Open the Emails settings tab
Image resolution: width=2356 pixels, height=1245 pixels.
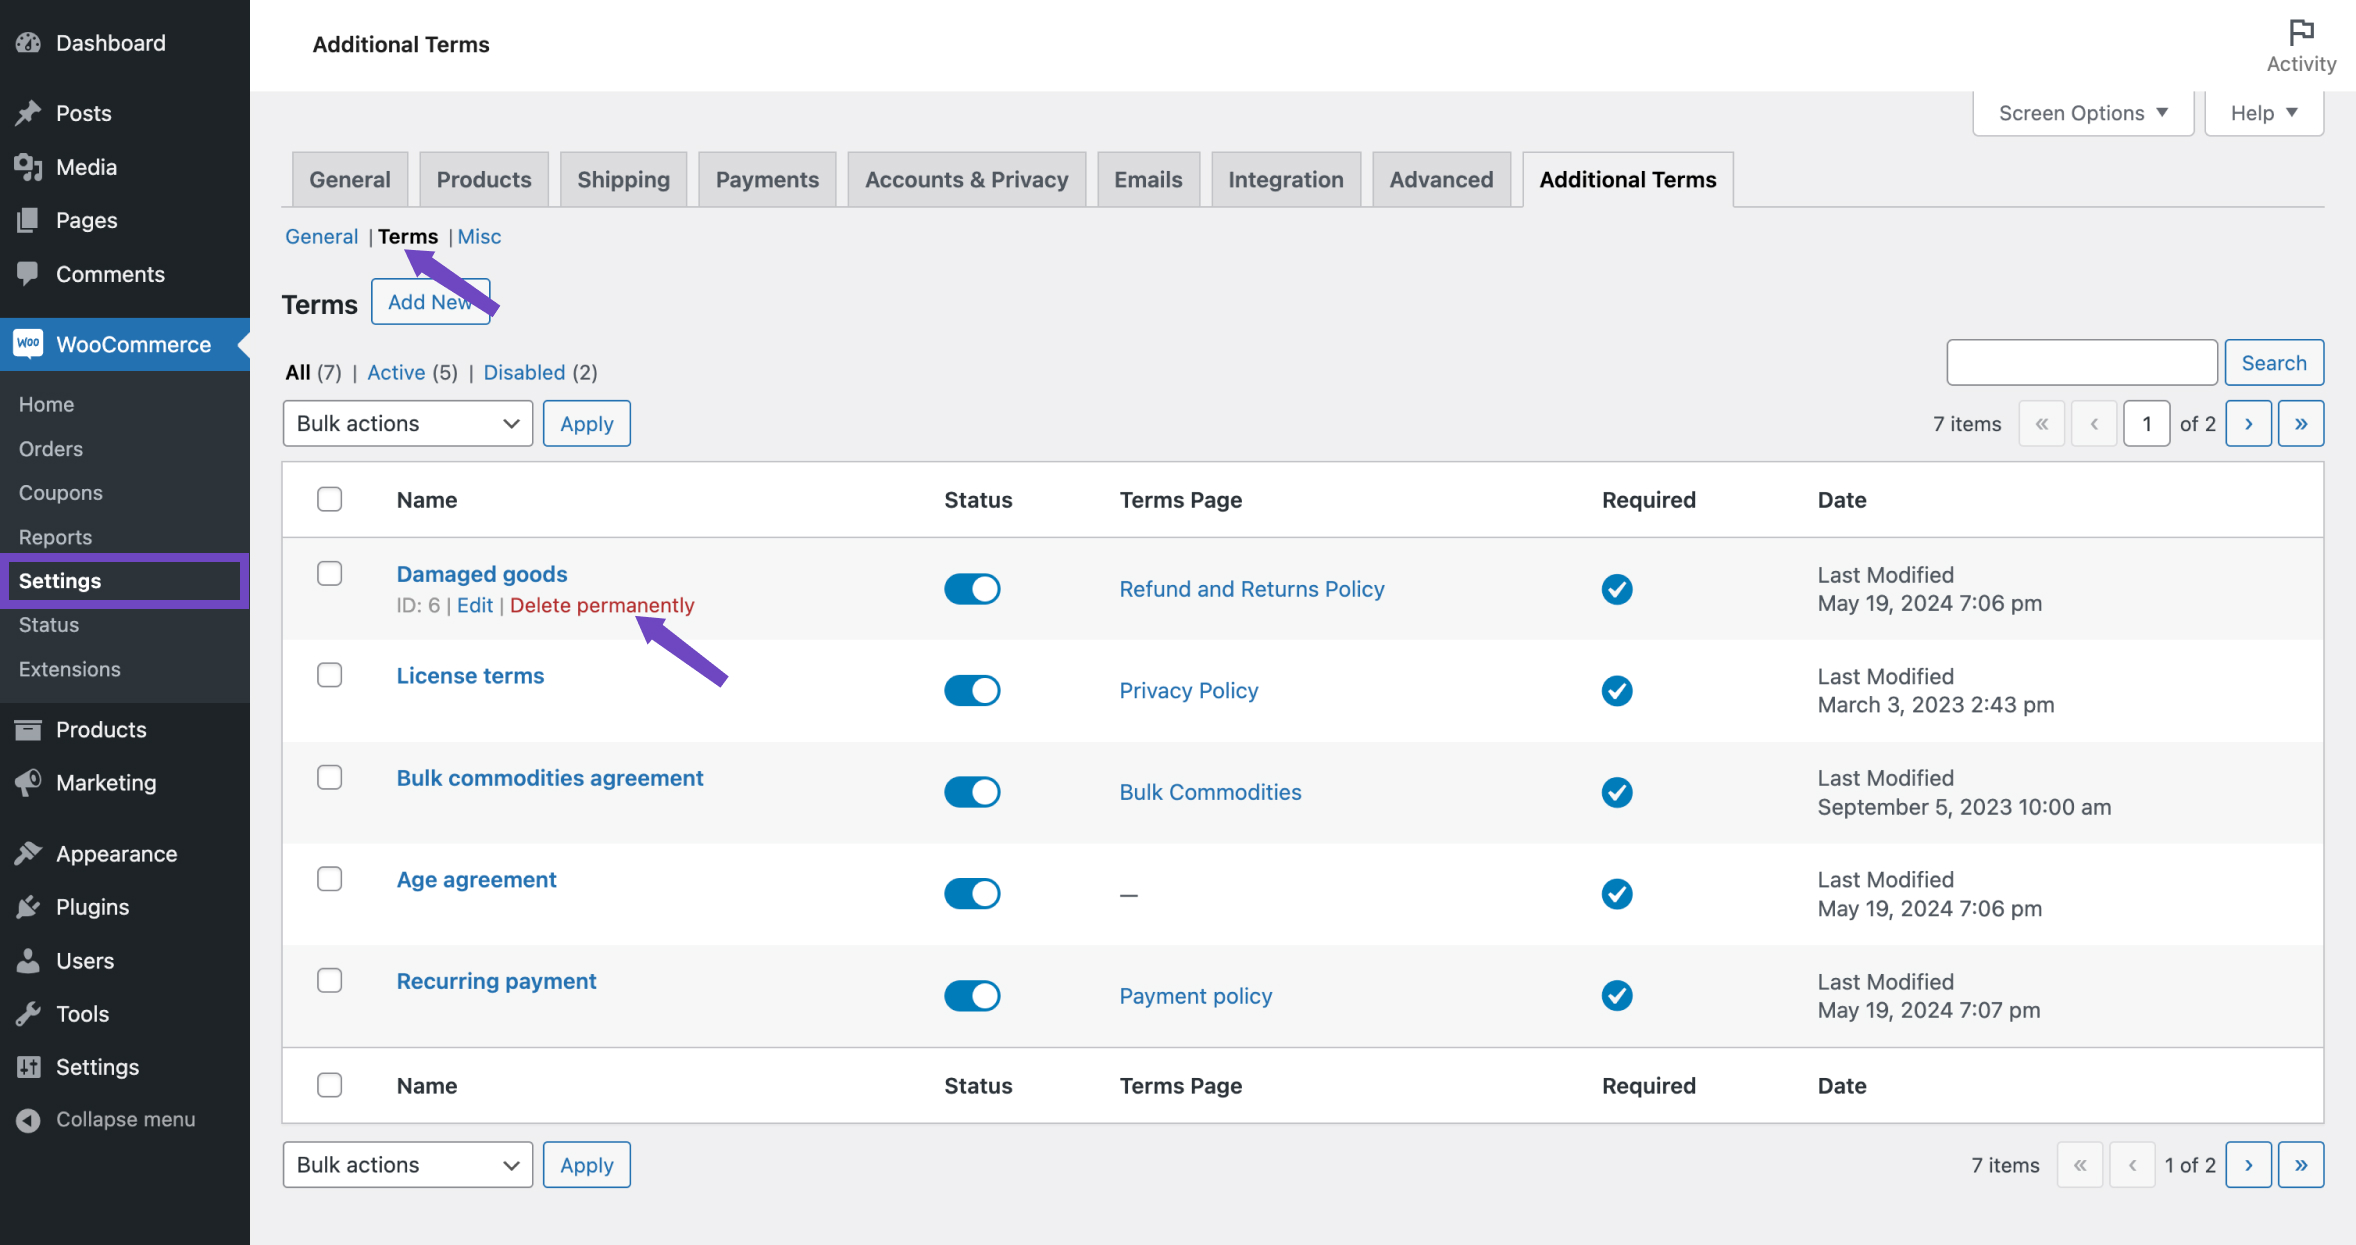1147,179
